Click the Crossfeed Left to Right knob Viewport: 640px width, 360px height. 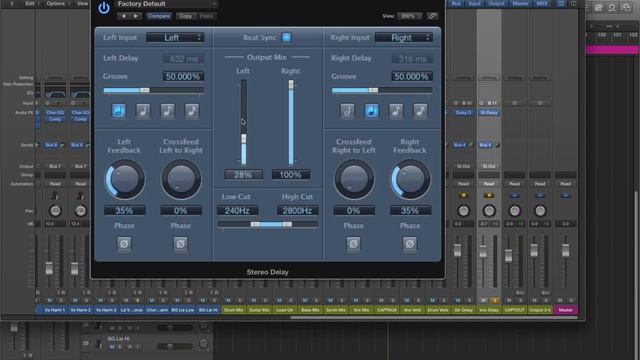pyautogui.click(x=181, y=179)
